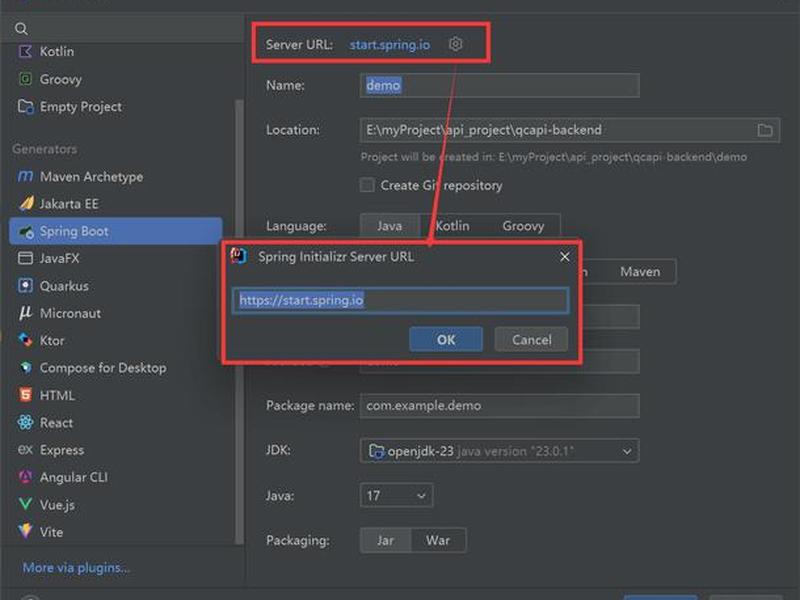Set packaging to War

point(438,540)
